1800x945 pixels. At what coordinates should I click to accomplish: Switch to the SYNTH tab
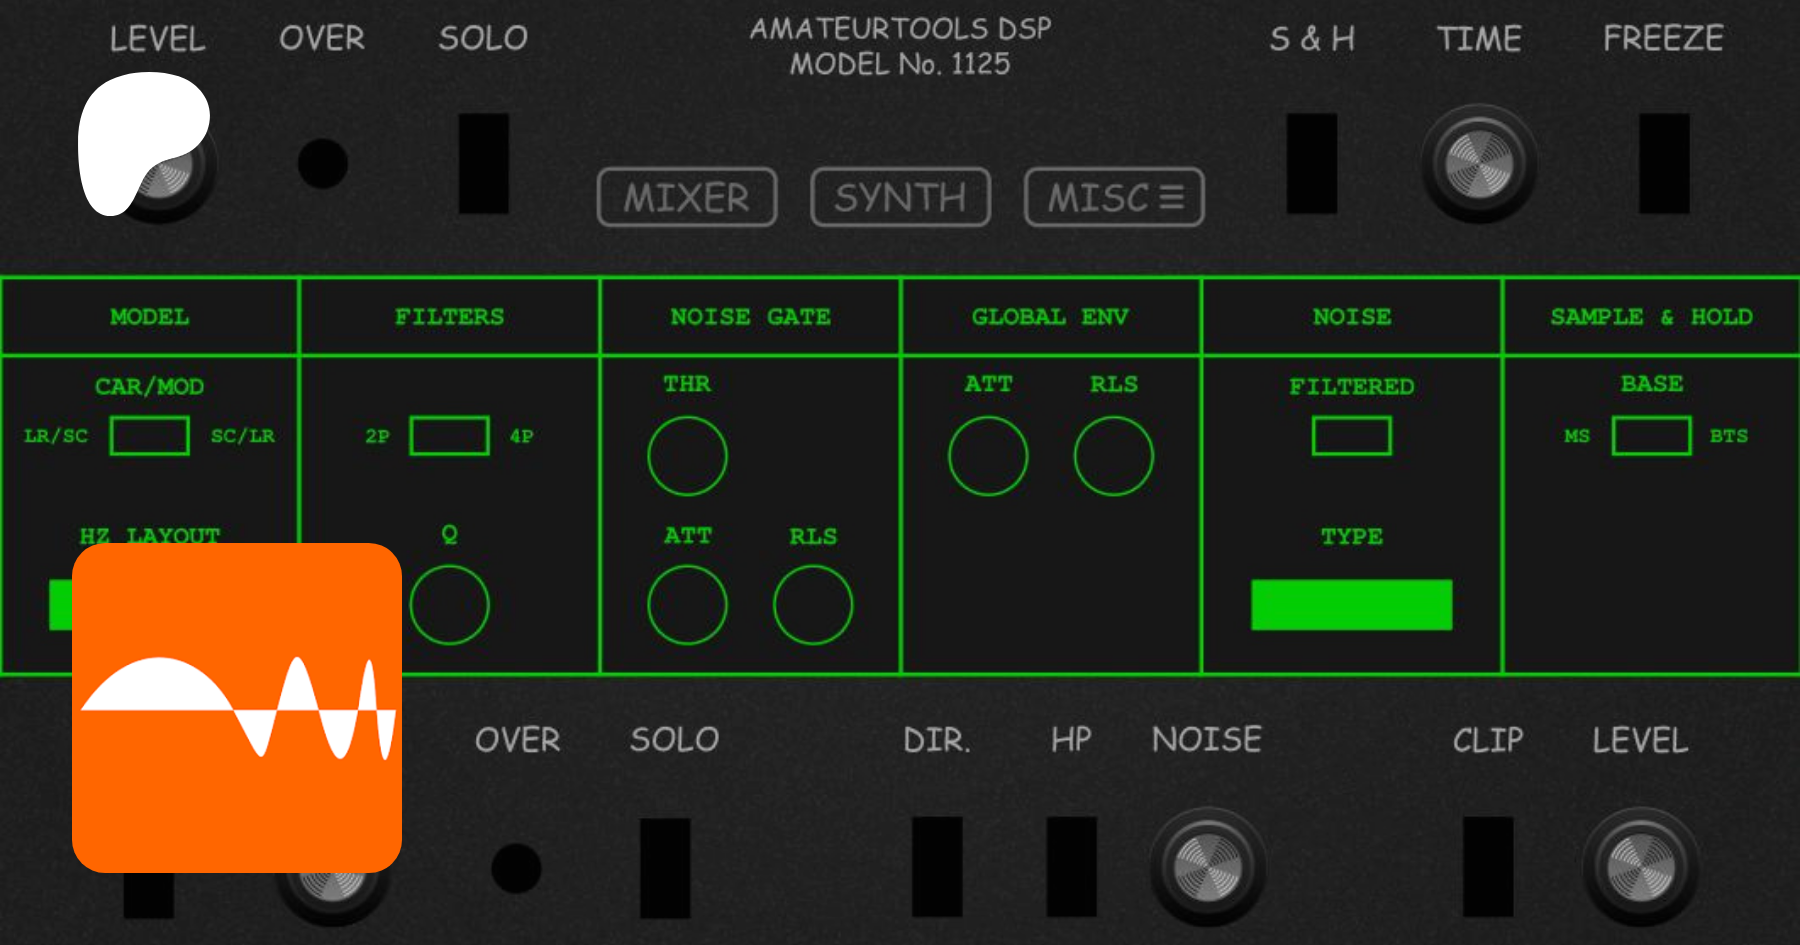pyautogui.click(x=900, y=197)
